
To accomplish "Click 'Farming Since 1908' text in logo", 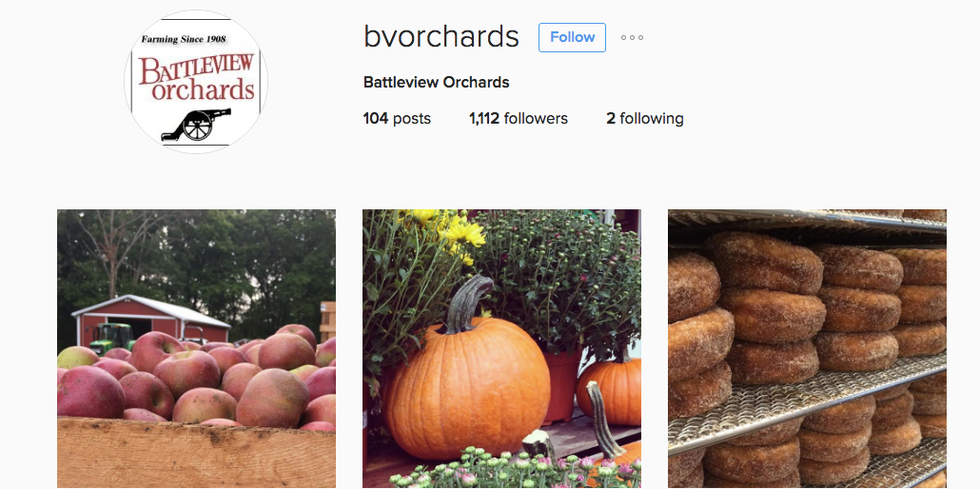I will pyautogui.click(x=183, y=39).
